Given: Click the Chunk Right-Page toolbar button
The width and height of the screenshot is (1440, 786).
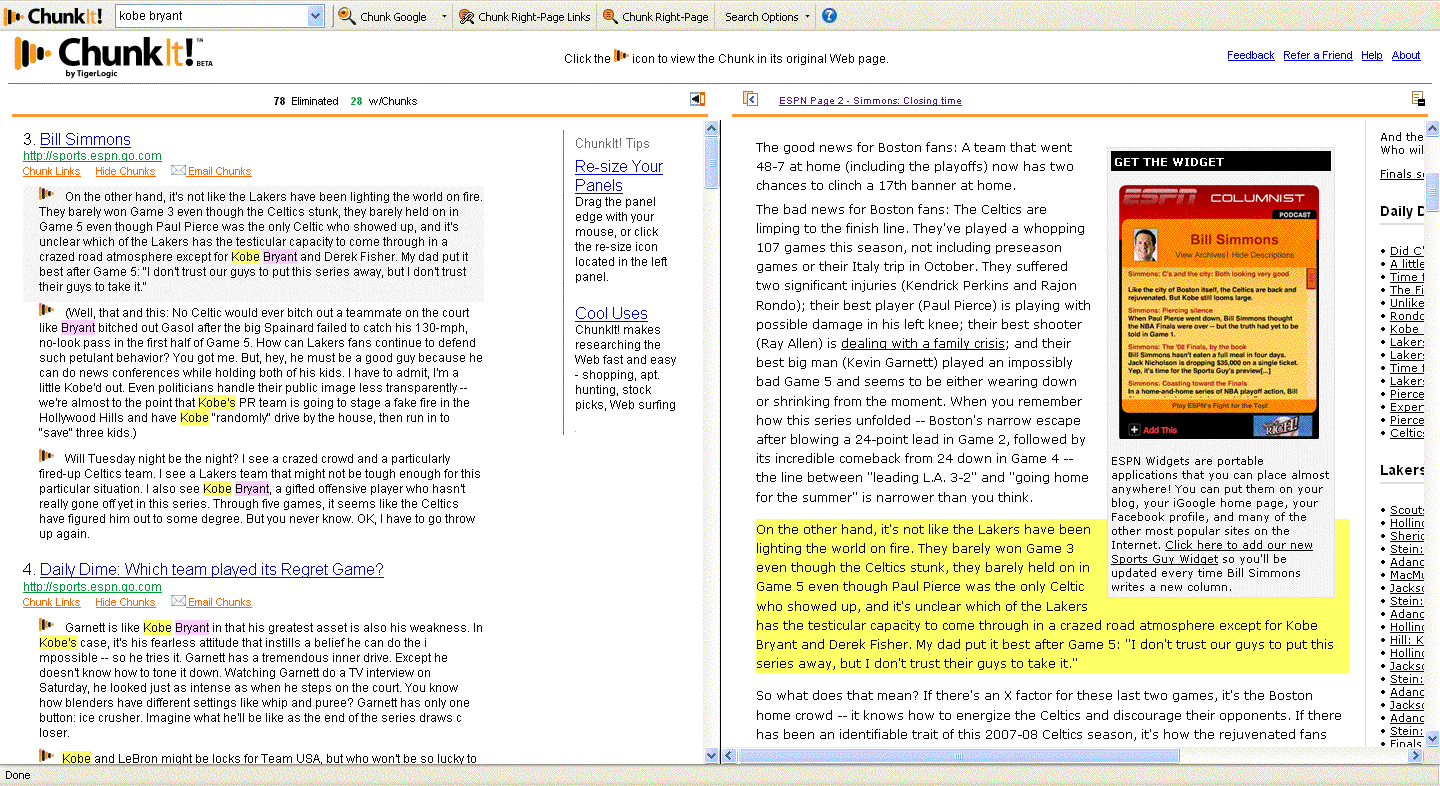Looking at the screenshot, I should click(656, 16).
